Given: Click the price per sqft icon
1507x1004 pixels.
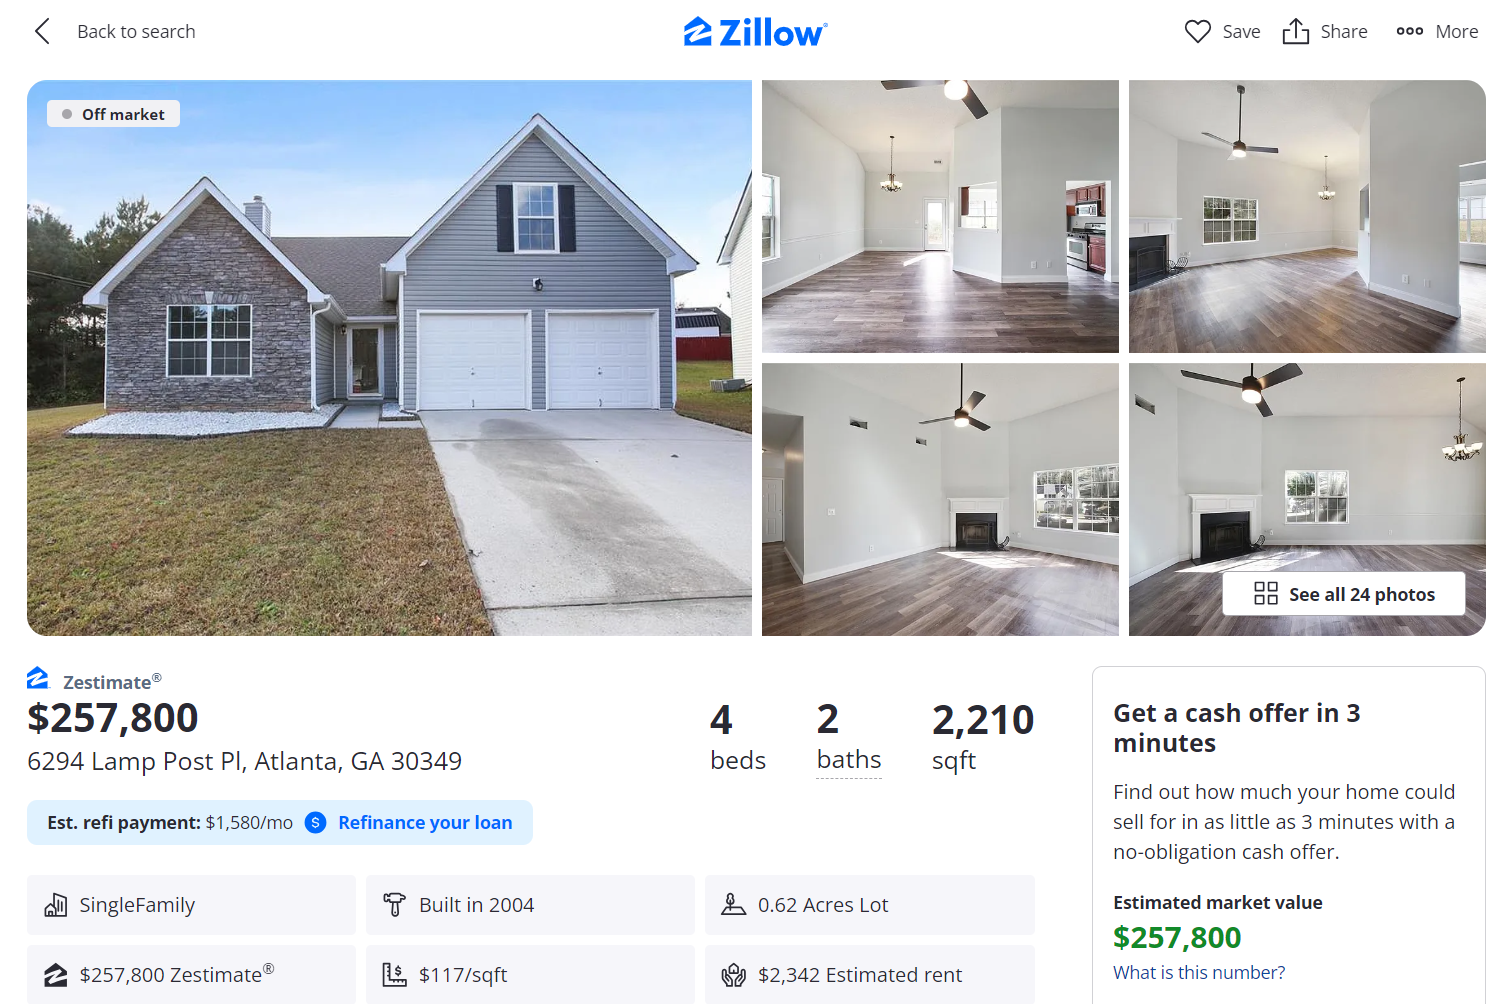Looking at the screenshot, I should [394, 975].
